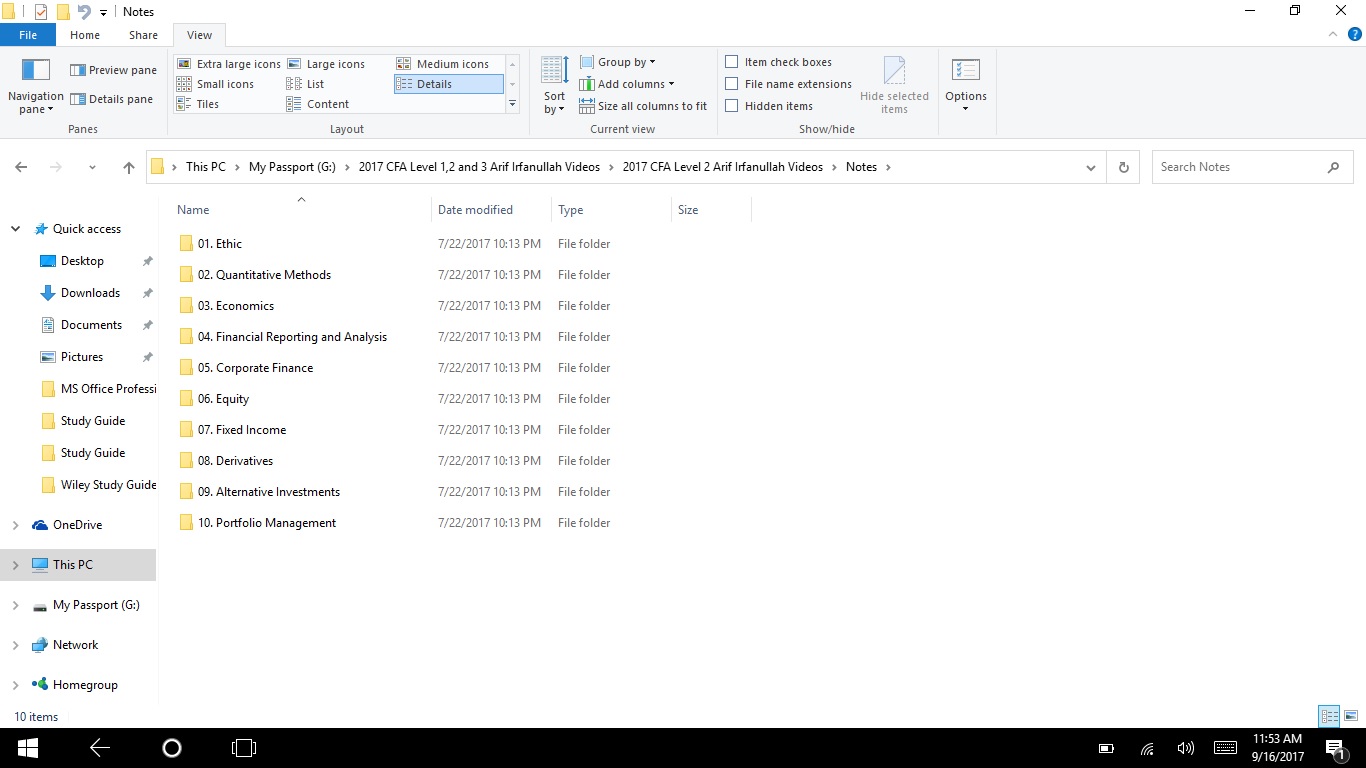Image resolution: width=1366 pixels, height=768 pixels.
Task: Expand the Network tree node
Action: coord(15,645)
